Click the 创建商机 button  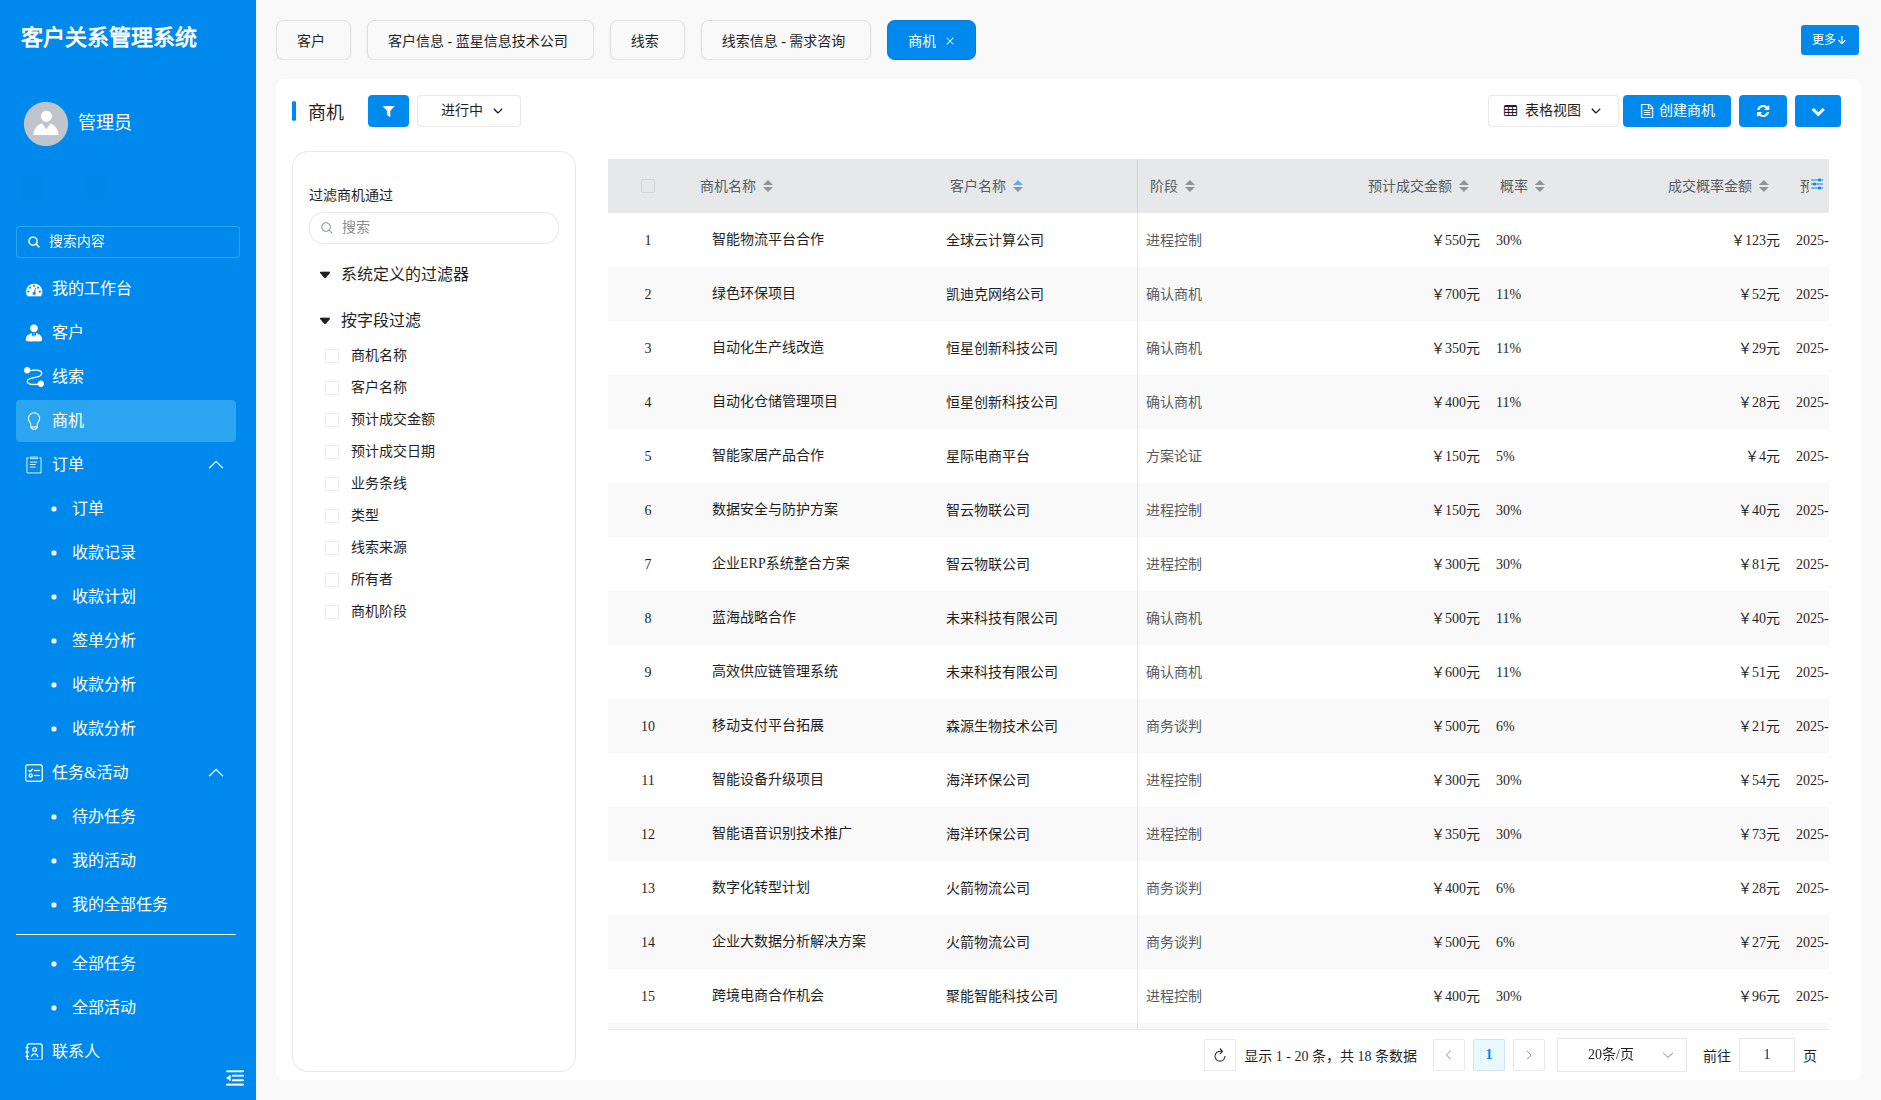click(x=1677, y=111)
